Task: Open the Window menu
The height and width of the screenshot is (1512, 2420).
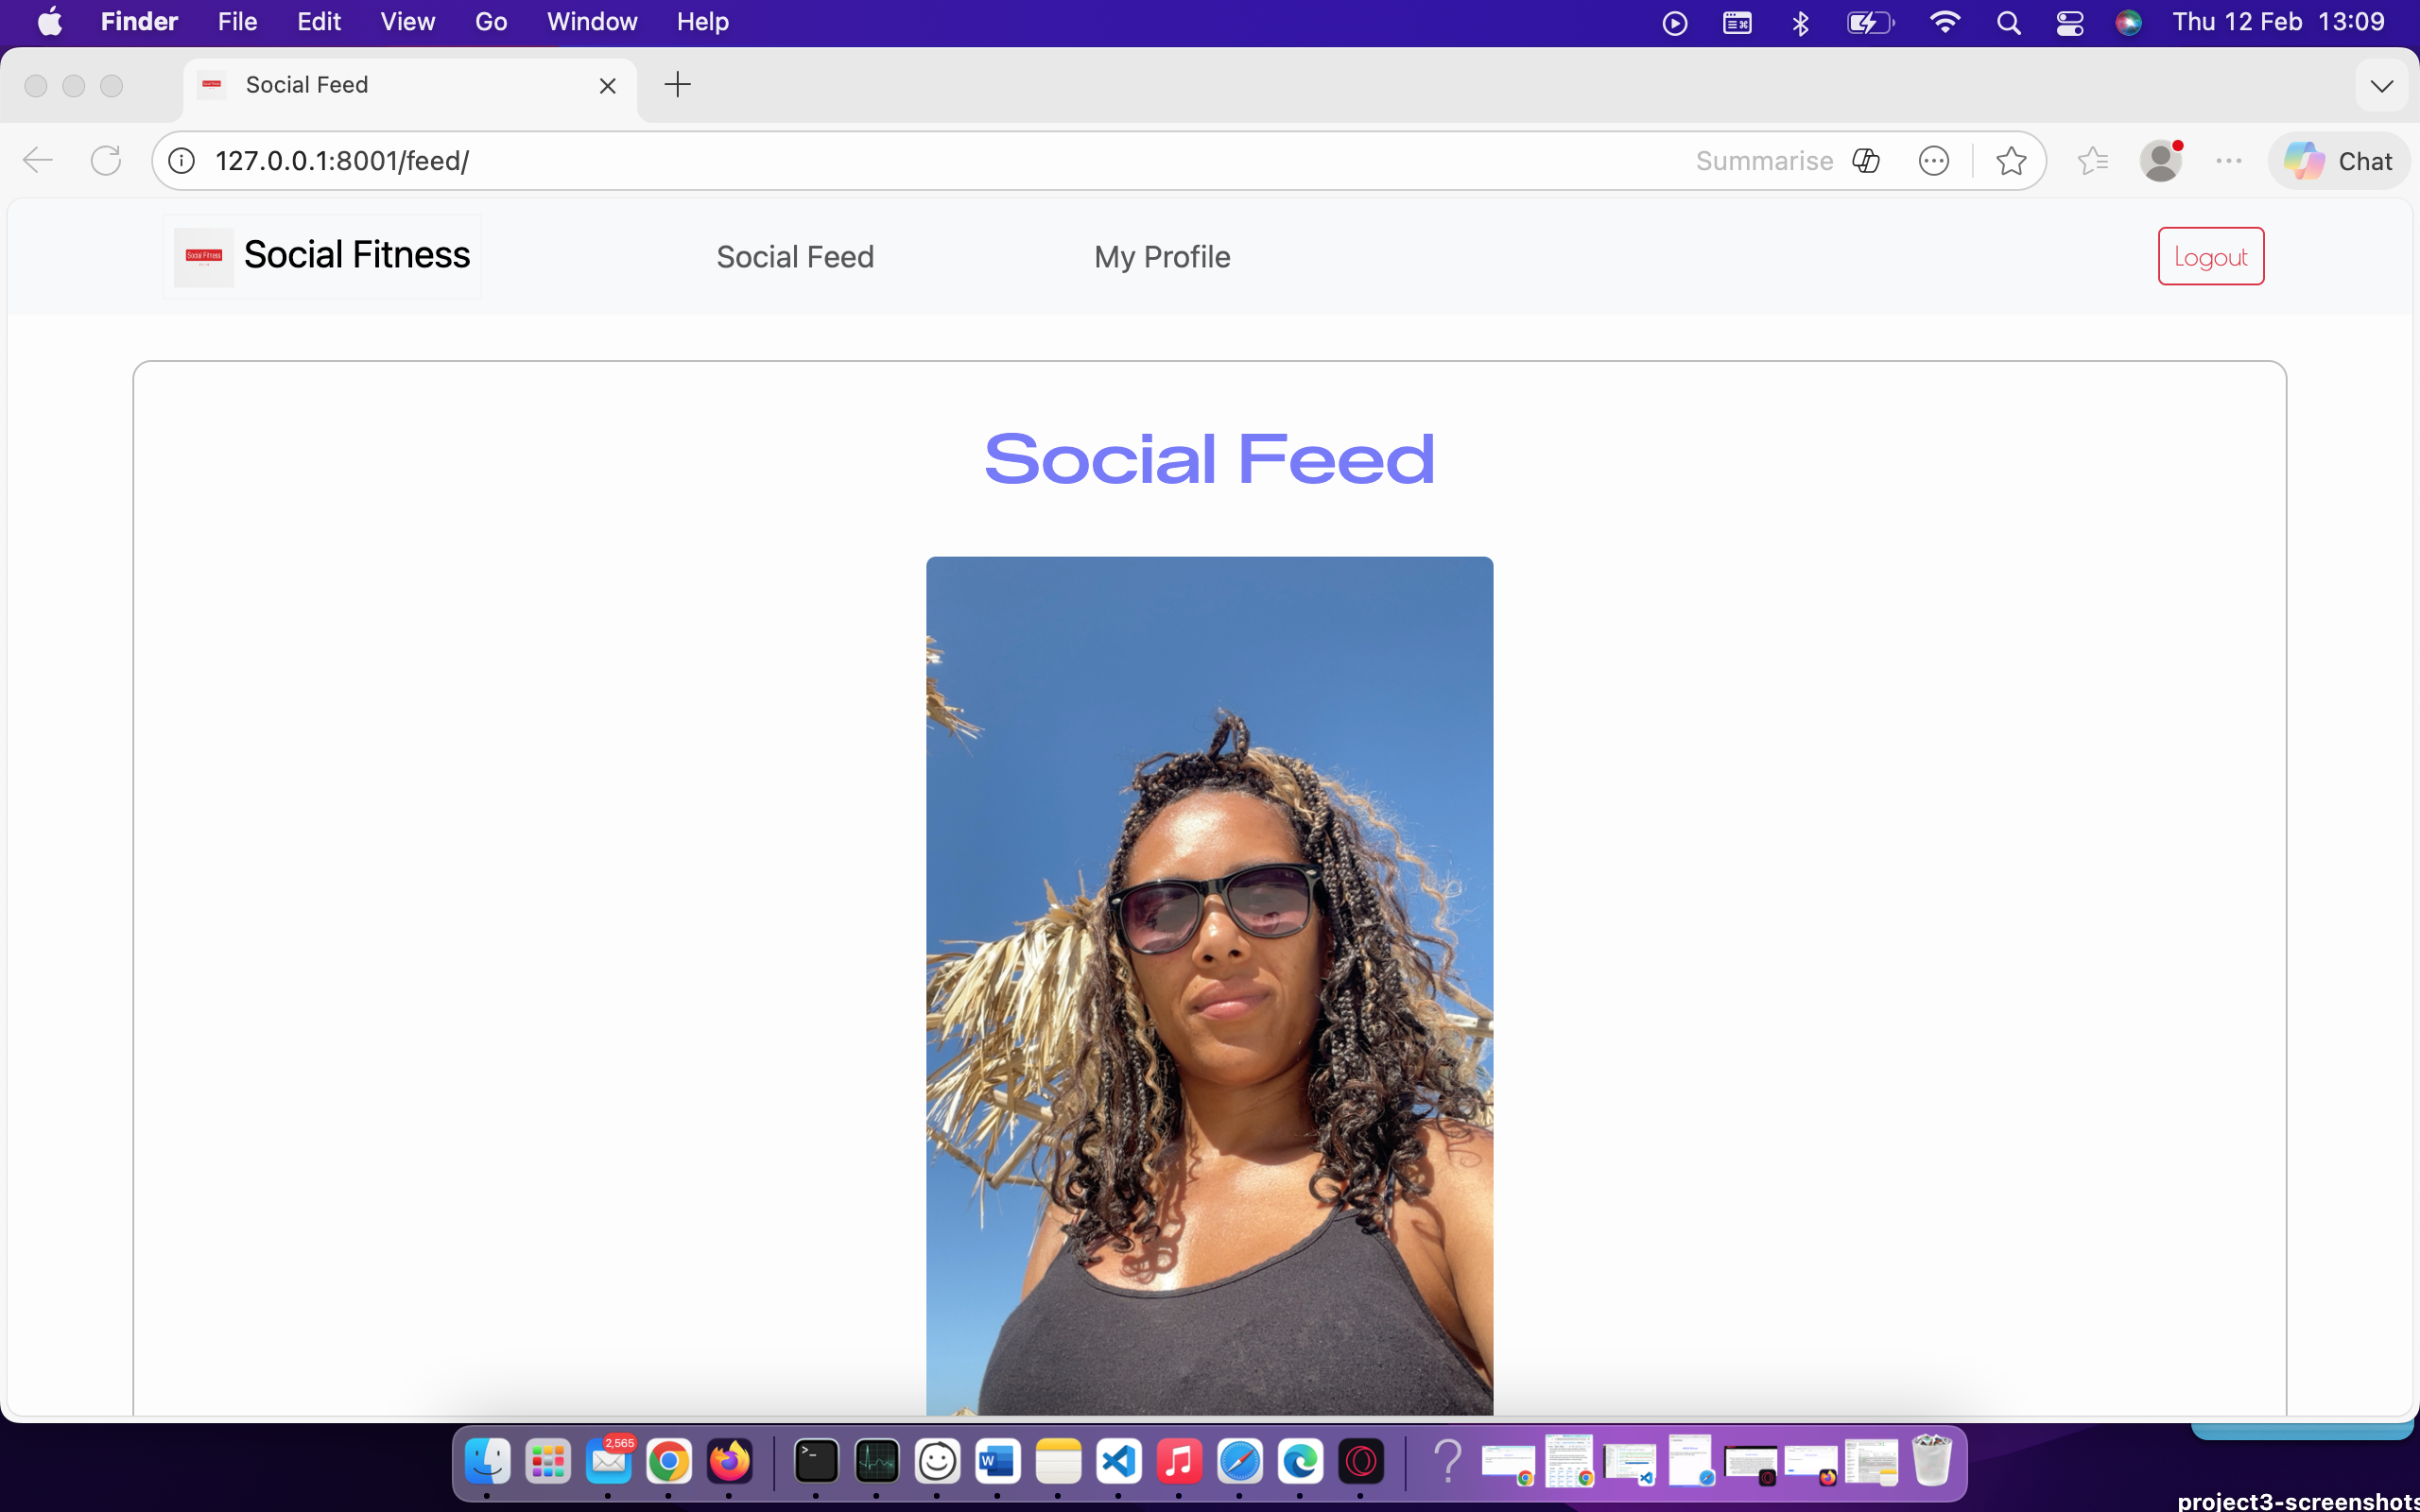Action: point(592,21)
